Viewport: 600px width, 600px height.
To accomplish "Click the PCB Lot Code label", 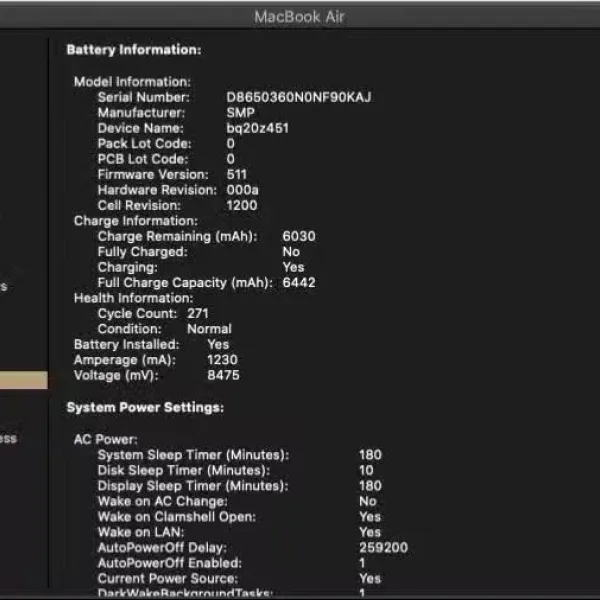I will click(x=143, y=159).
